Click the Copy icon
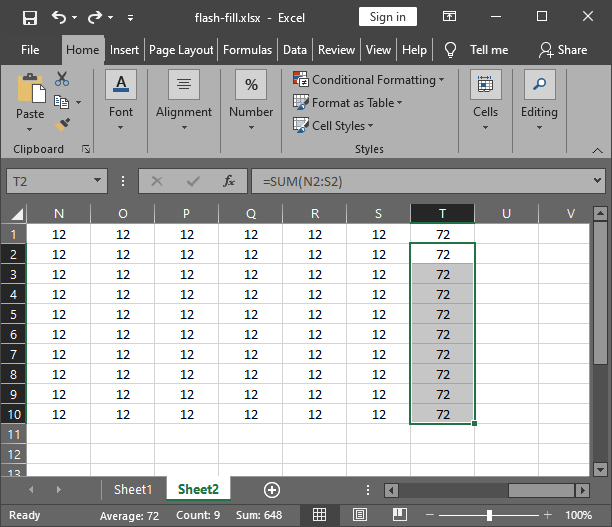Screen dimensions: 612x527 pyautogui.click(x=61, y=102)
